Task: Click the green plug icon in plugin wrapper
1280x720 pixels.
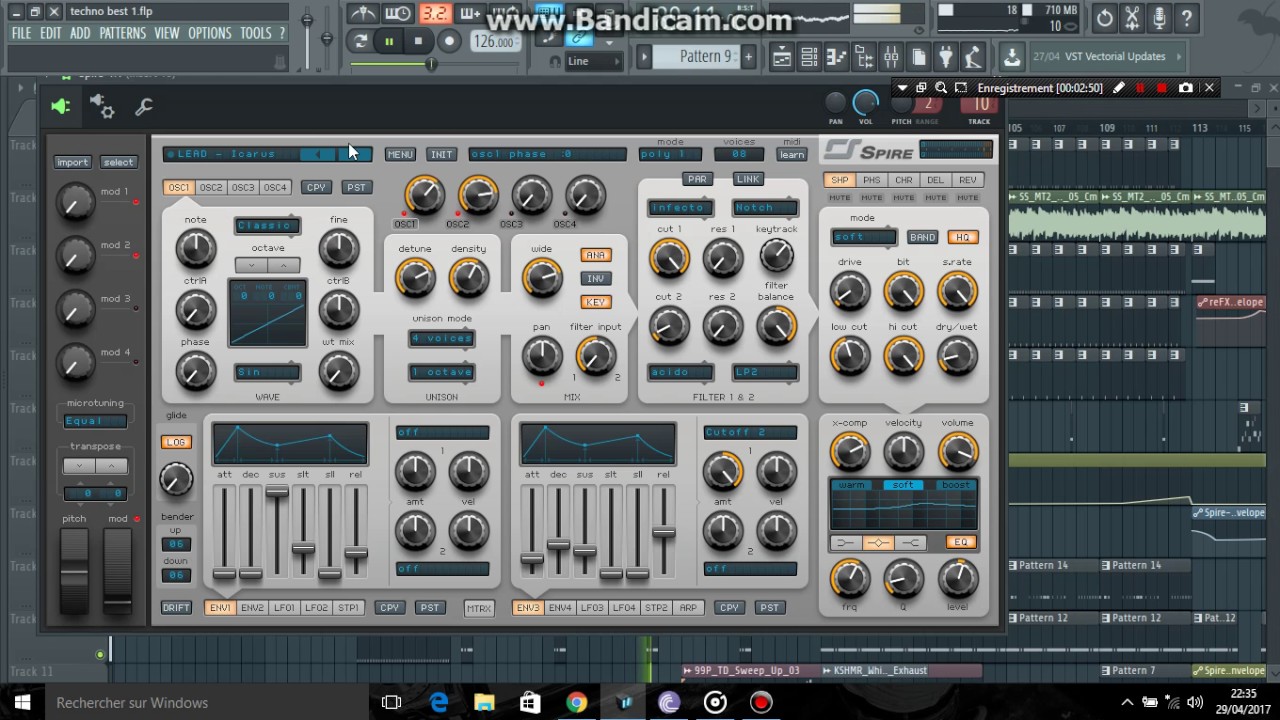Action: click(x=61, y=106)
